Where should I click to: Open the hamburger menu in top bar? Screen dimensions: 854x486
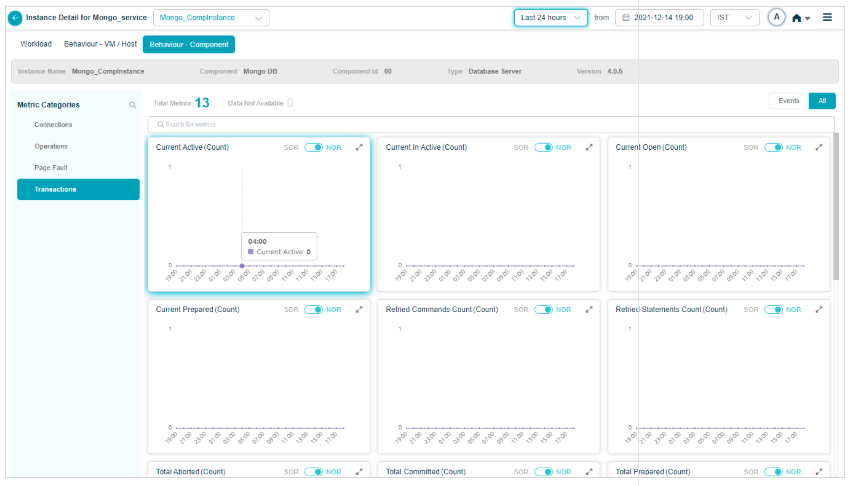pos(827,18)
